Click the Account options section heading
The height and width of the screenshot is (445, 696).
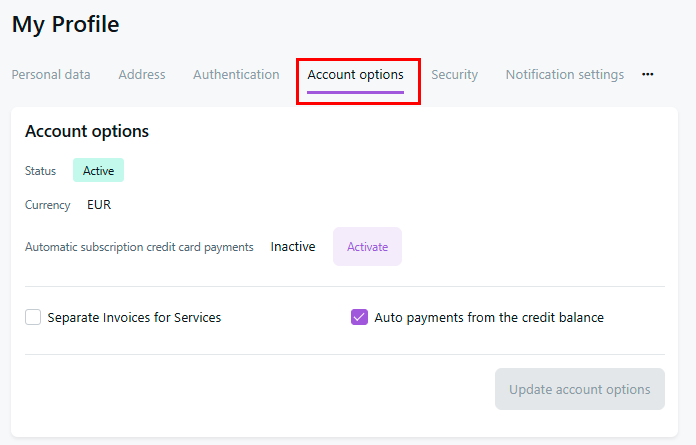87,132
